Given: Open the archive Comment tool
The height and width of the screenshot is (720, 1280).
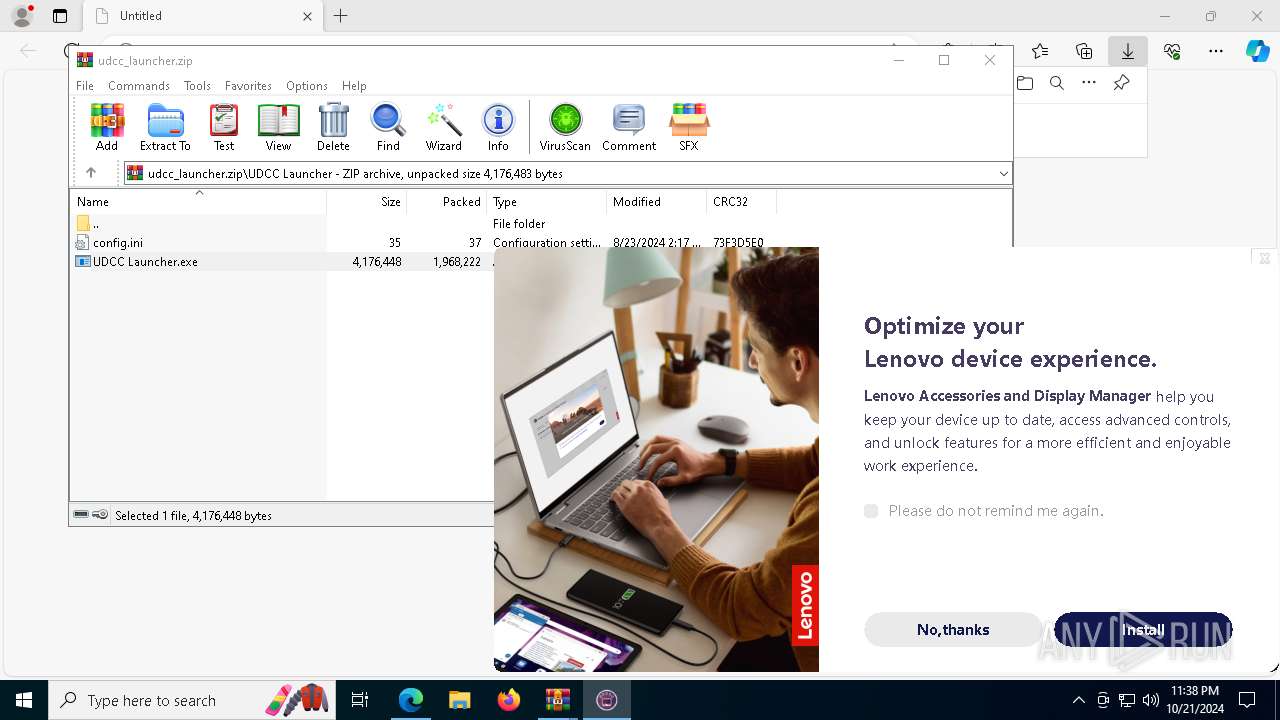Looking at the screenshot, I should pos(629,127).
